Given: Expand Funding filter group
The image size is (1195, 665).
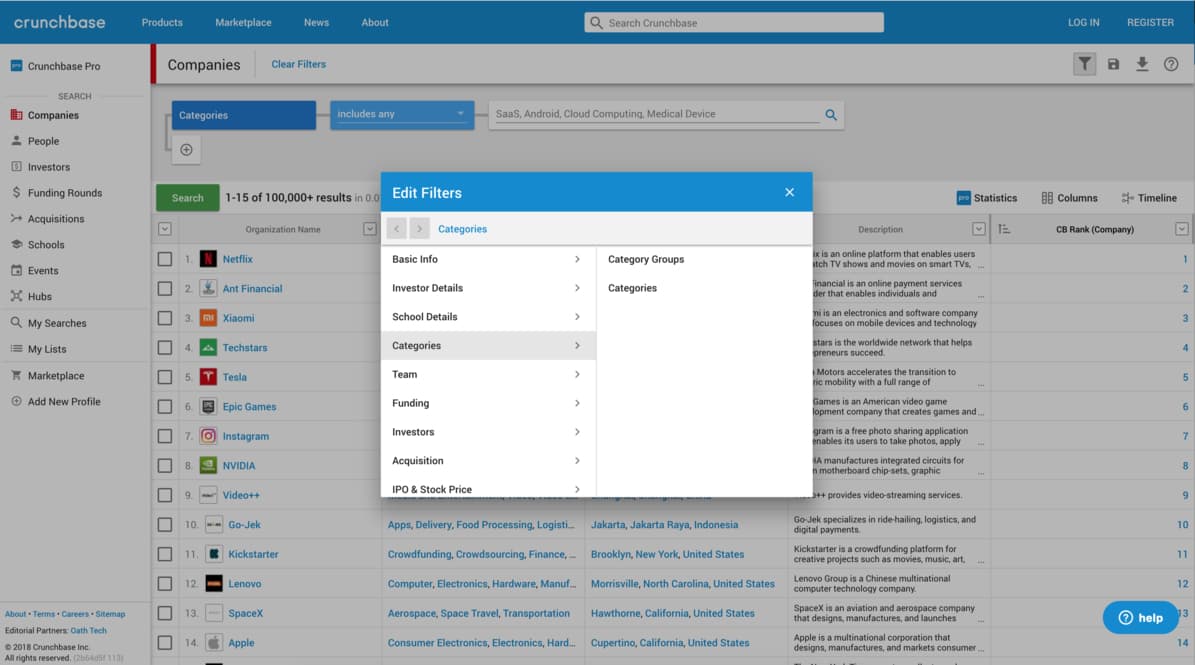Looking at the screenshot, I should (x=488, y=403).
